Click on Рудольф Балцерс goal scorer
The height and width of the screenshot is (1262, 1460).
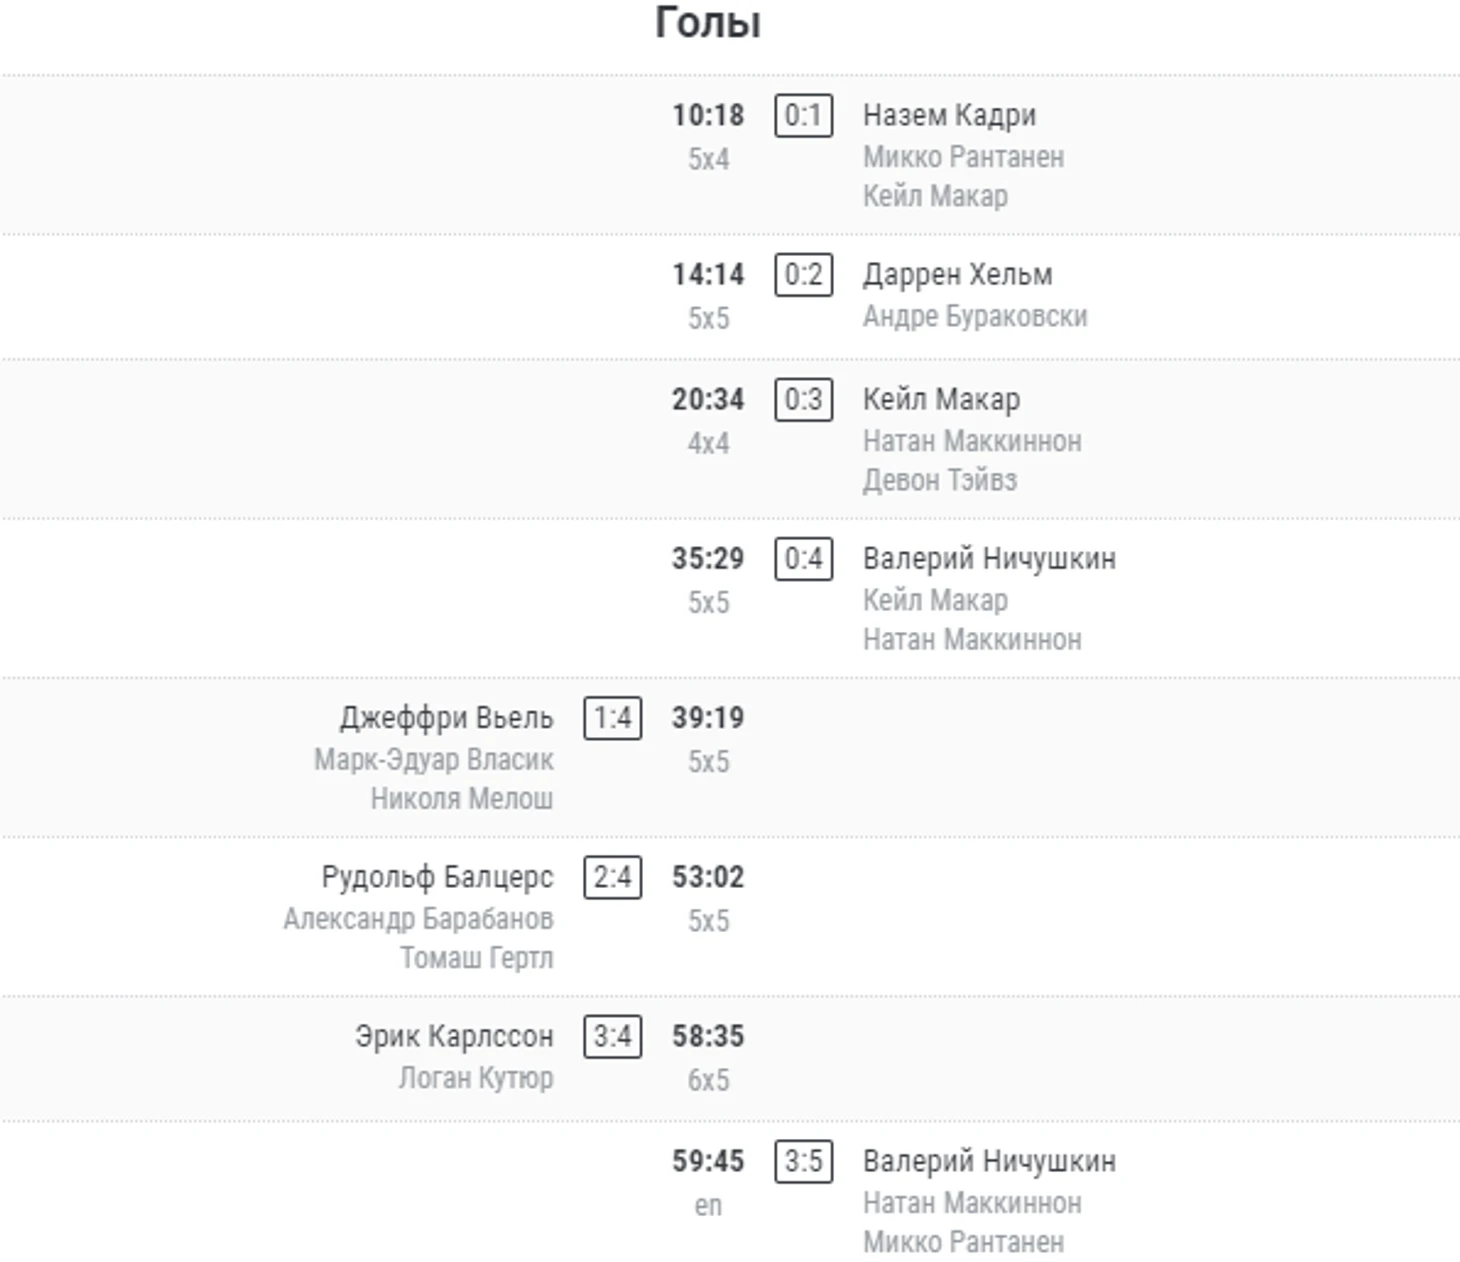point(437,877)
